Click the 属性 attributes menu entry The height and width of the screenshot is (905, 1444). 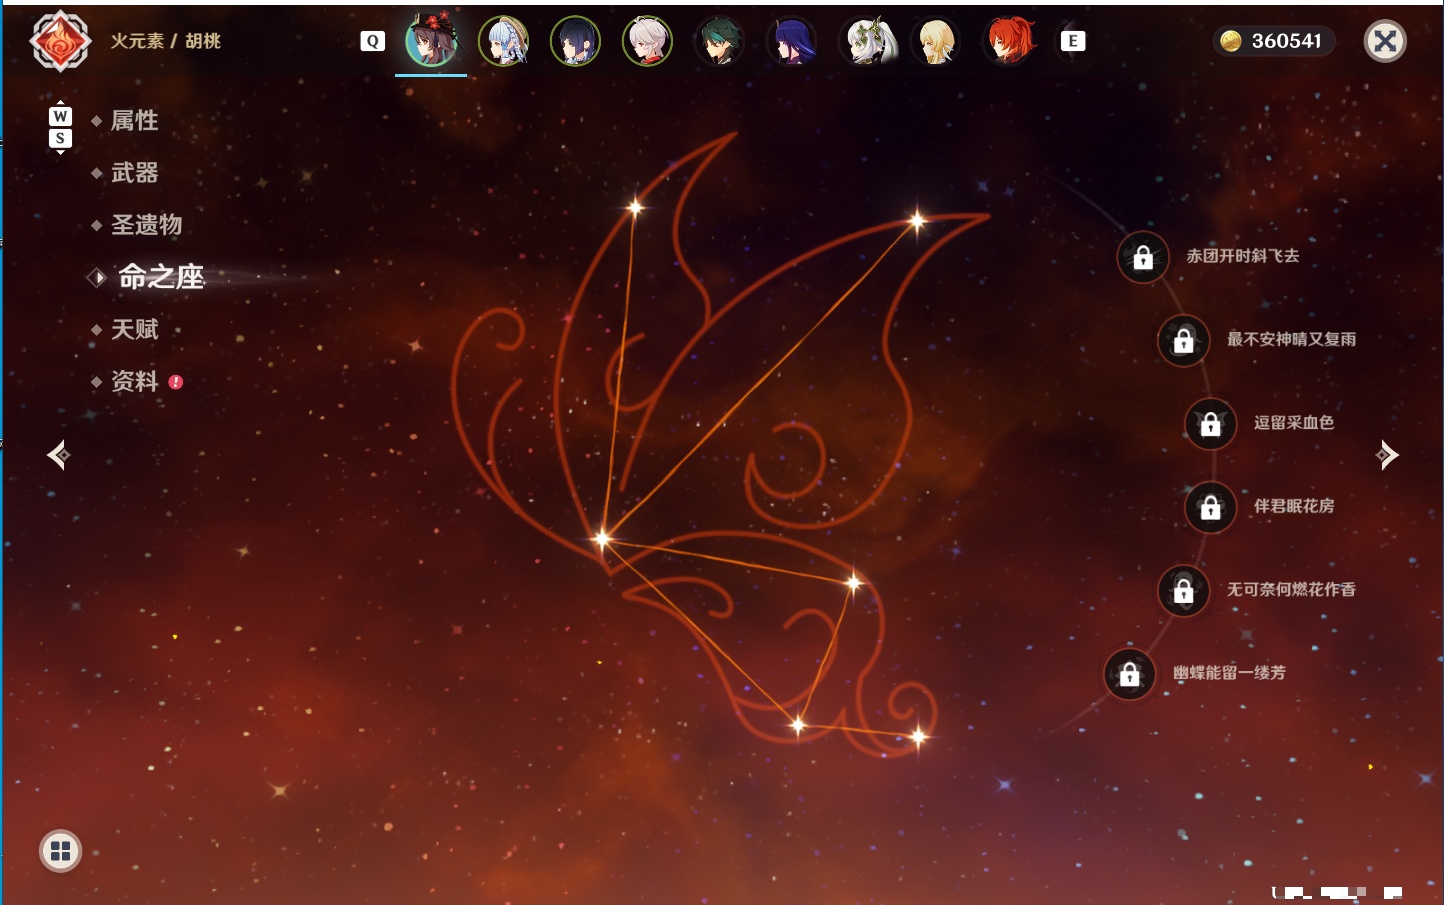click(134, 121)
